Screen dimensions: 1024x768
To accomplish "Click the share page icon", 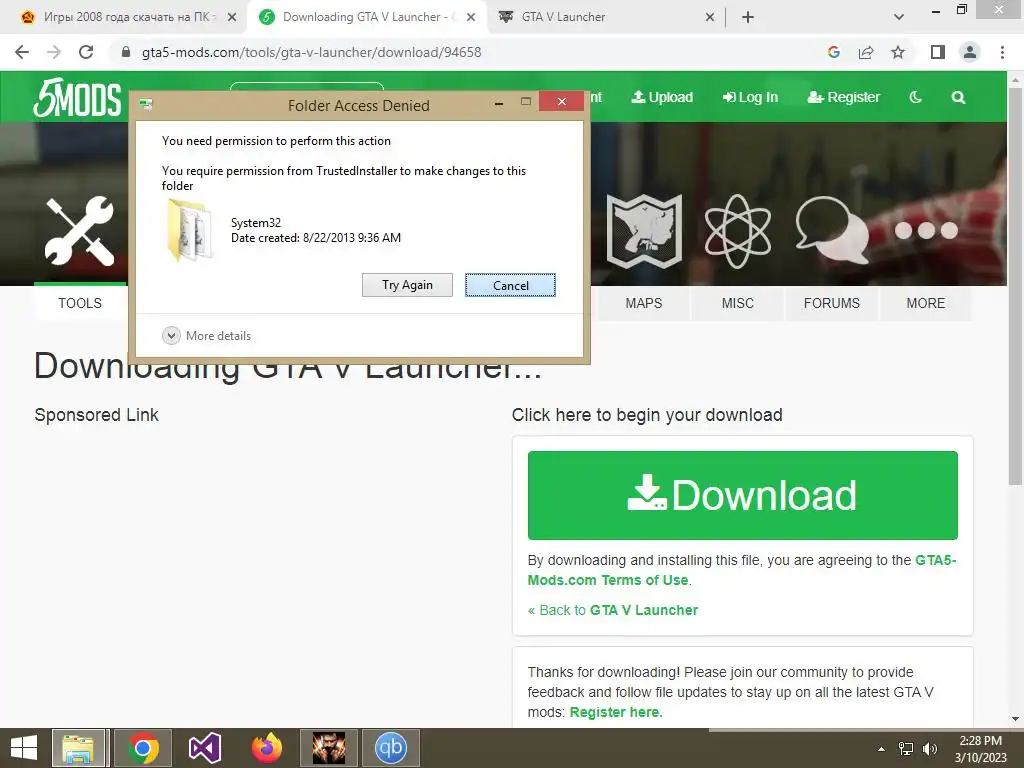I will (x=866, y=52).
